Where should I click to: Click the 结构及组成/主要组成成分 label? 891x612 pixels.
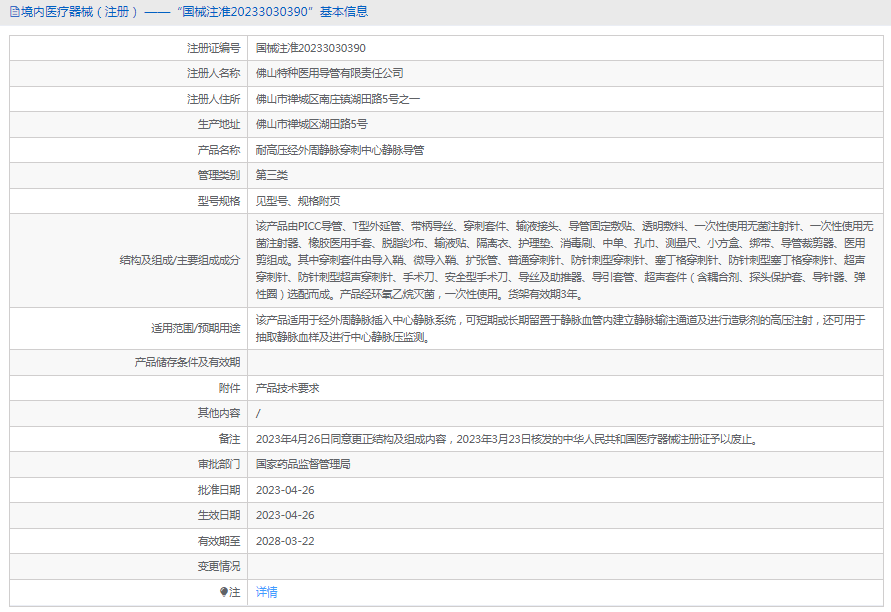[180, 260]
